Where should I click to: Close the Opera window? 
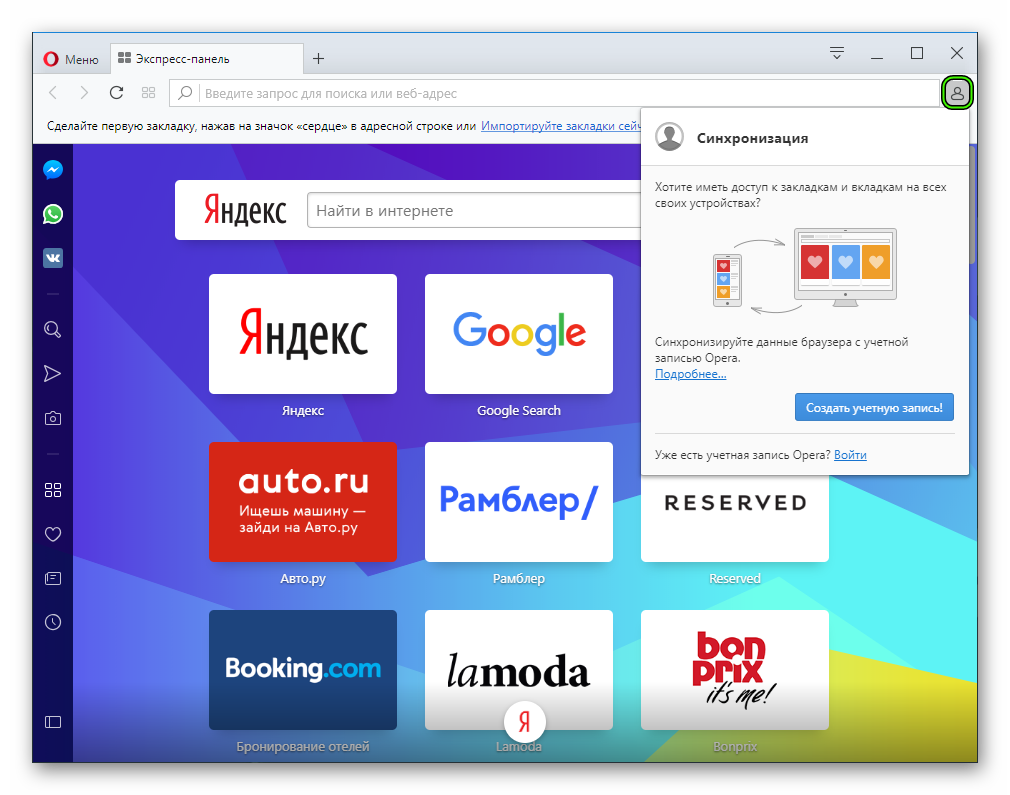point(957,53)
